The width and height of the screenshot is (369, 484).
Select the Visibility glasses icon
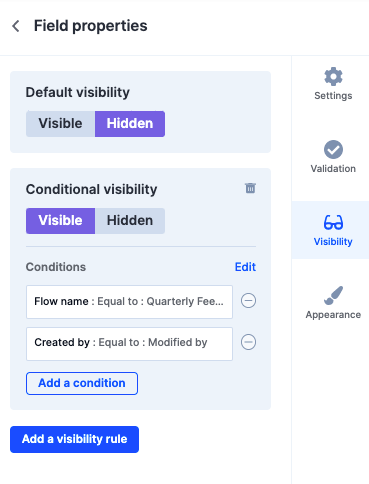333,222
